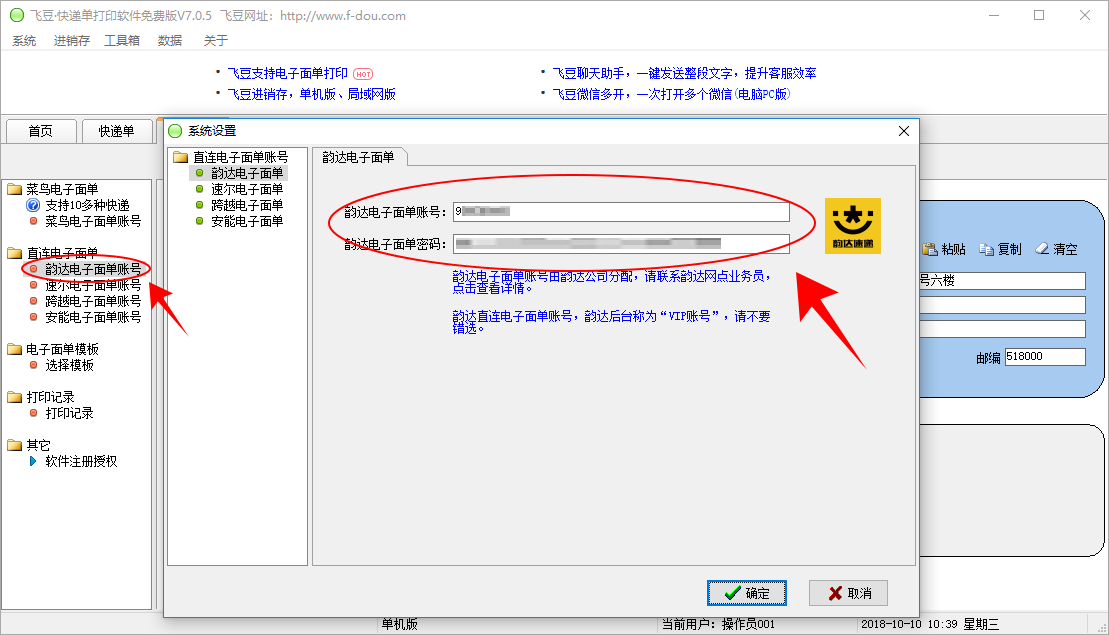Open link 飞豆聊天助手
Image resolution: width=1109 pixels, height=635 pixels.
(684, 74)
